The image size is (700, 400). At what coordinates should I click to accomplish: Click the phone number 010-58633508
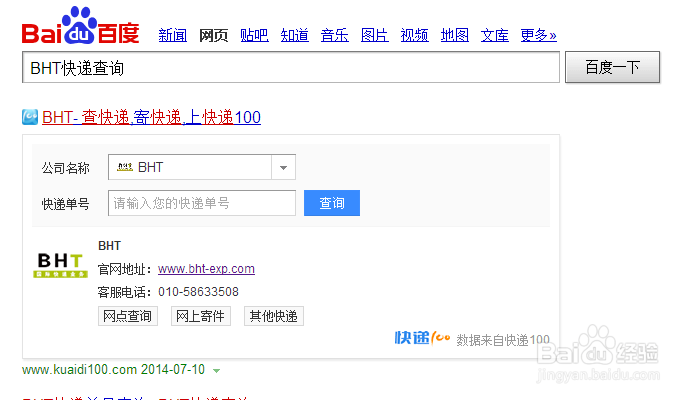point(198,292)
